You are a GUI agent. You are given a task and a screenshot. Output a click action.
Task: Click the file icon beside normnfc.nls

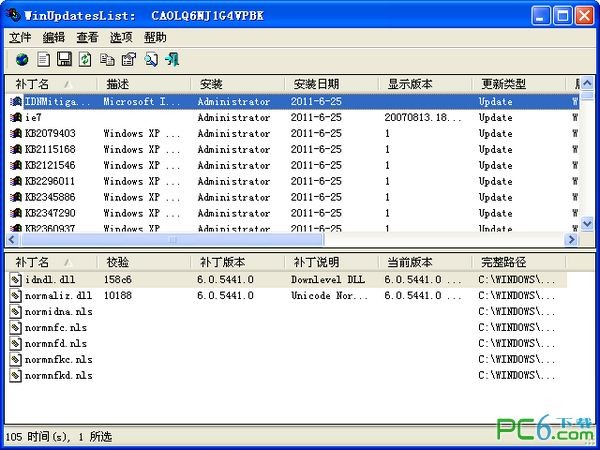[15, 328]
